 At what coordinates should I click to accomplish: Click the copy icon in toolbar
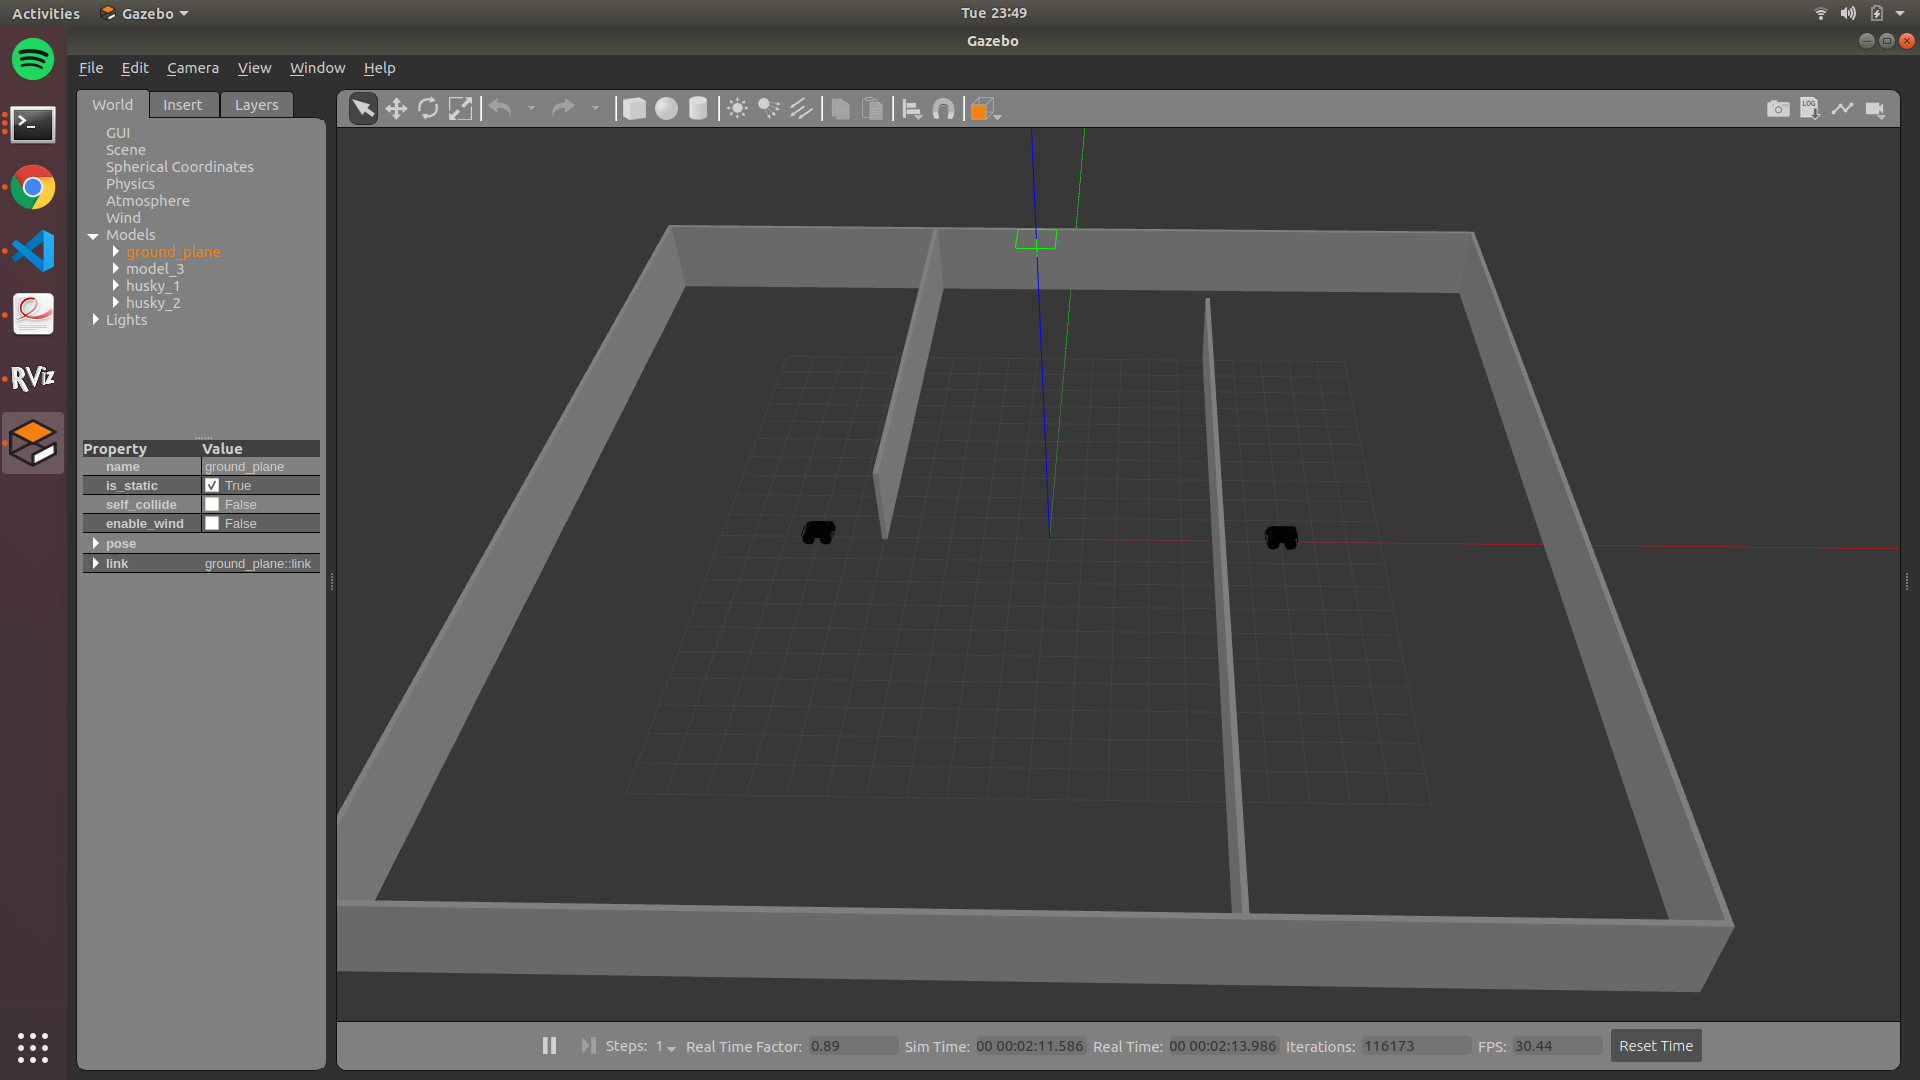pyautogui.click(x=841, y=109)
